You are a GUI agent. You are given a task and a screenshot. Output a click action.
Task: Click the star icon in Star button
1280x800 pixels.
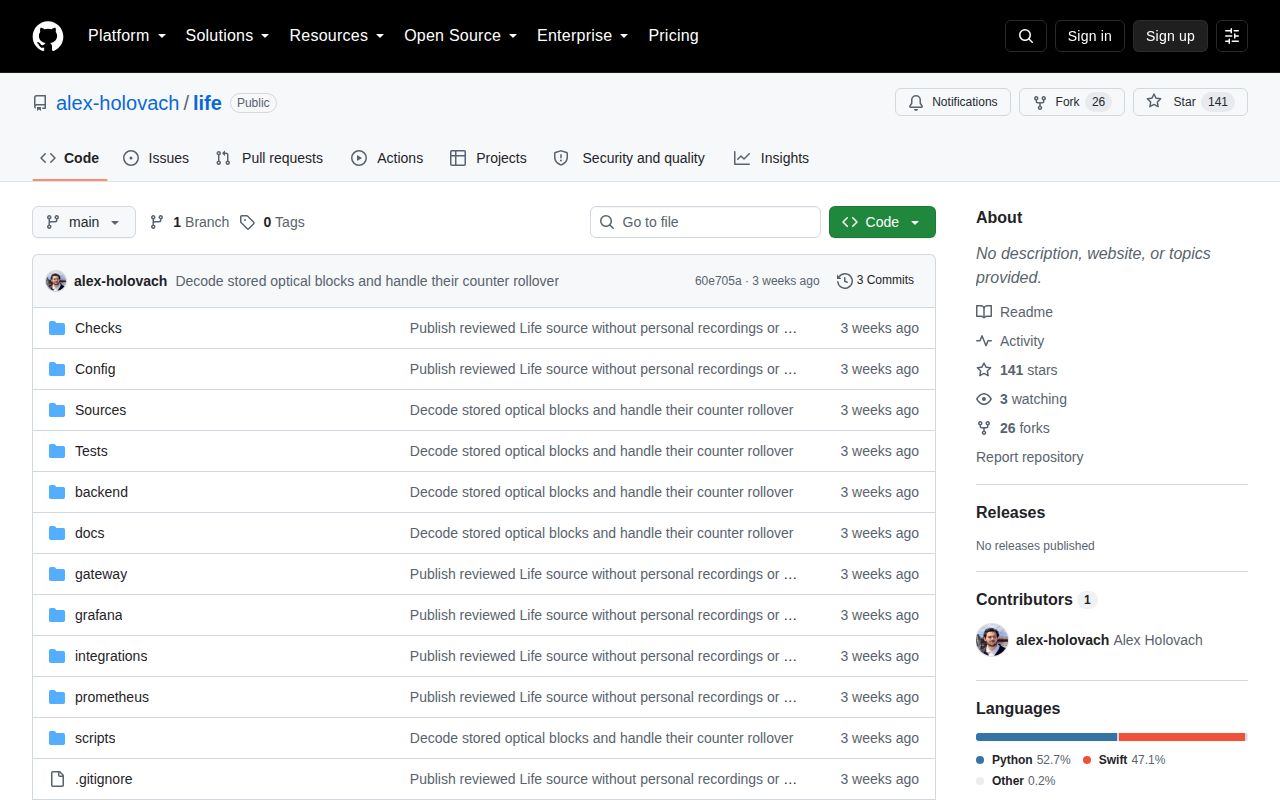[x=1154, y=102]
